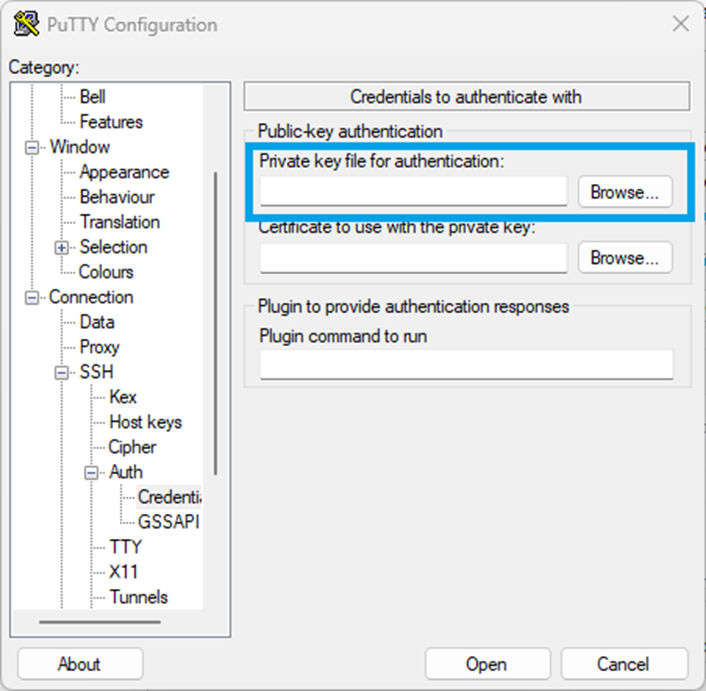Select X11 settings
Screen dimensions: 706x691
tap(123, 572)
